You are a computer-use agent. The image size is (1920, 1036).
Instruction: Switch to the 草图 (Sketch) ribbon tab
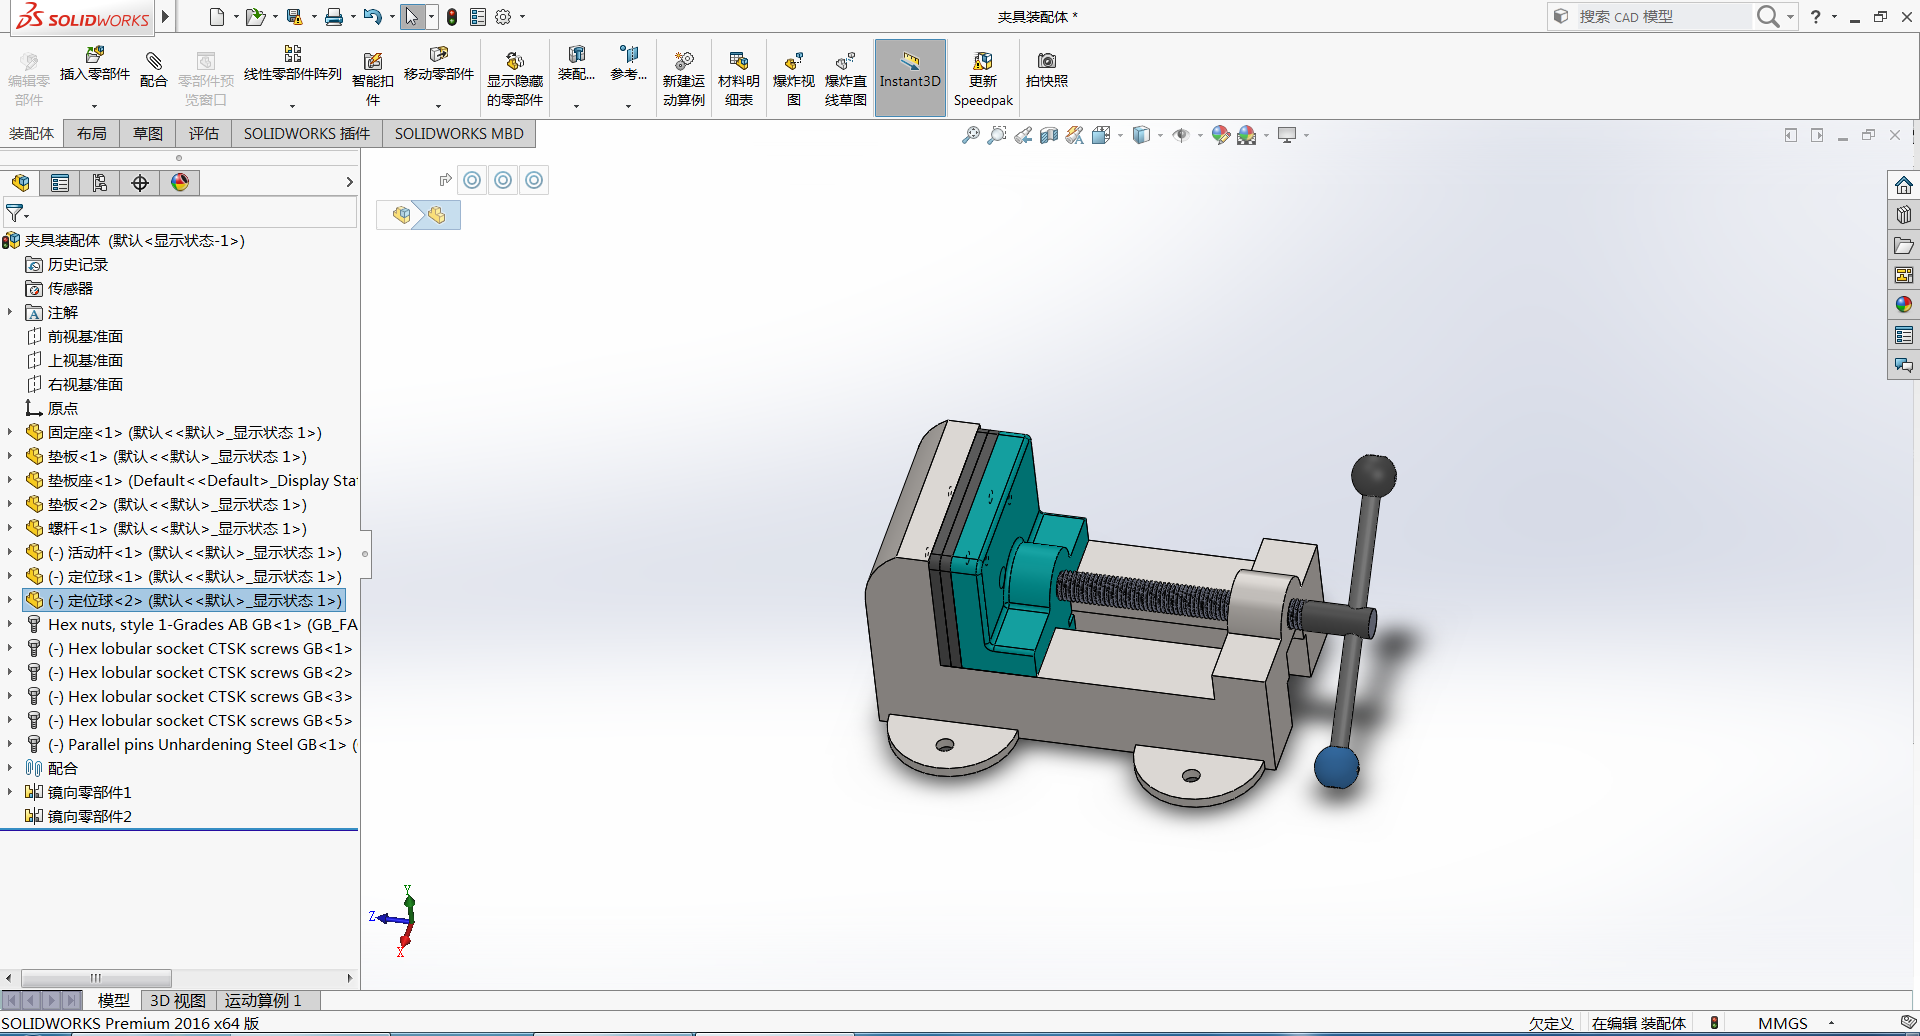148,134
